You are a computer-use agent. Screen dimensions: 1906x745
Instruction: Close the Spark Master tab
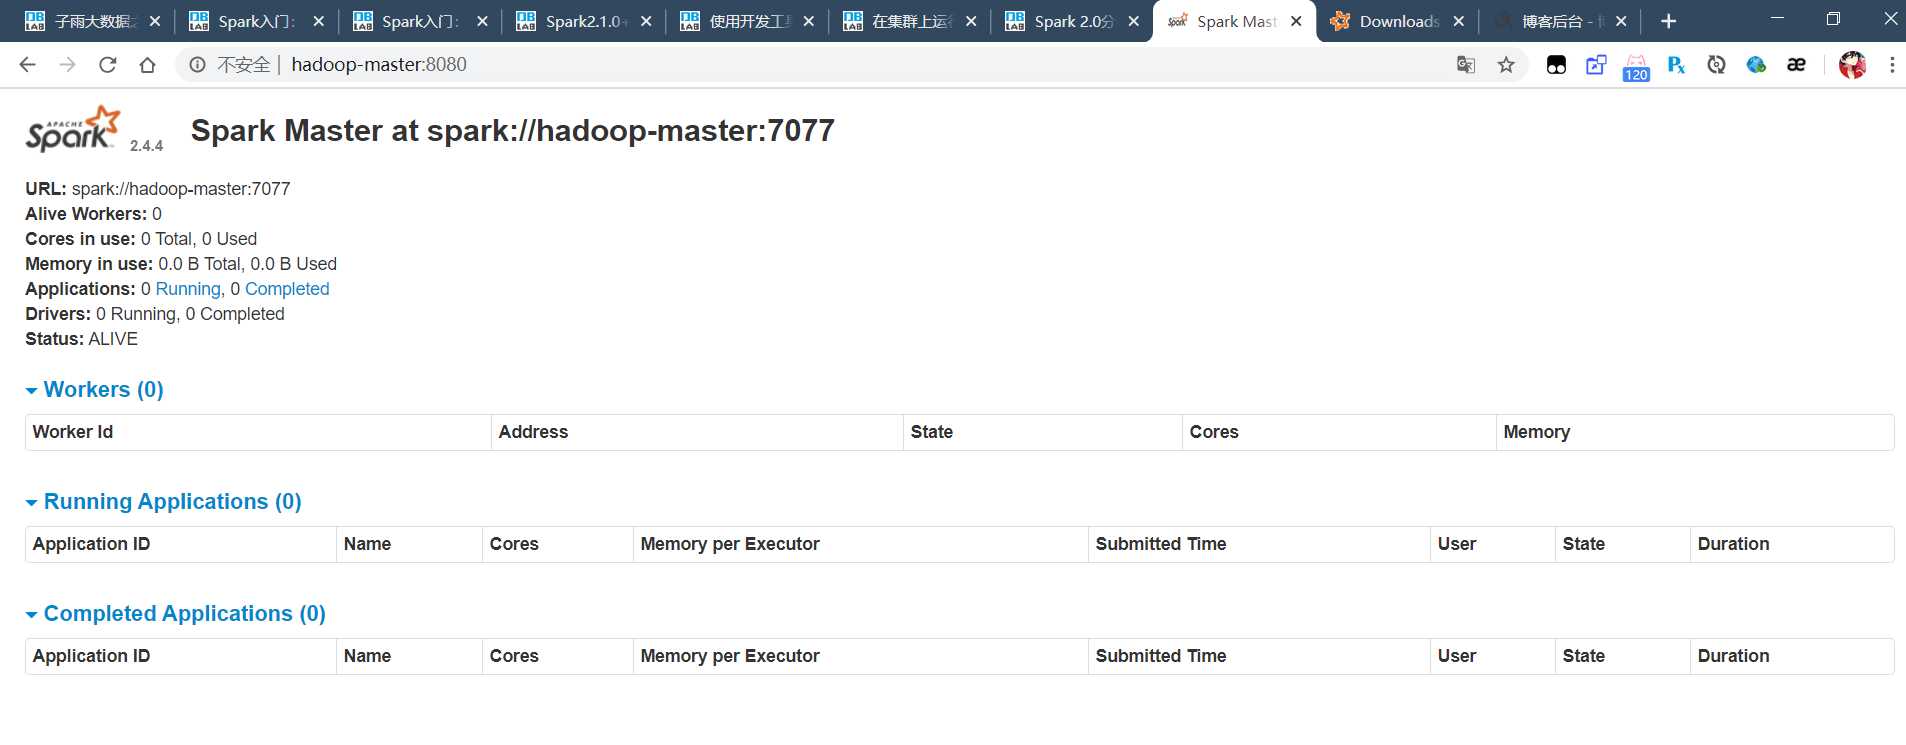click(x=1296, y=21)
